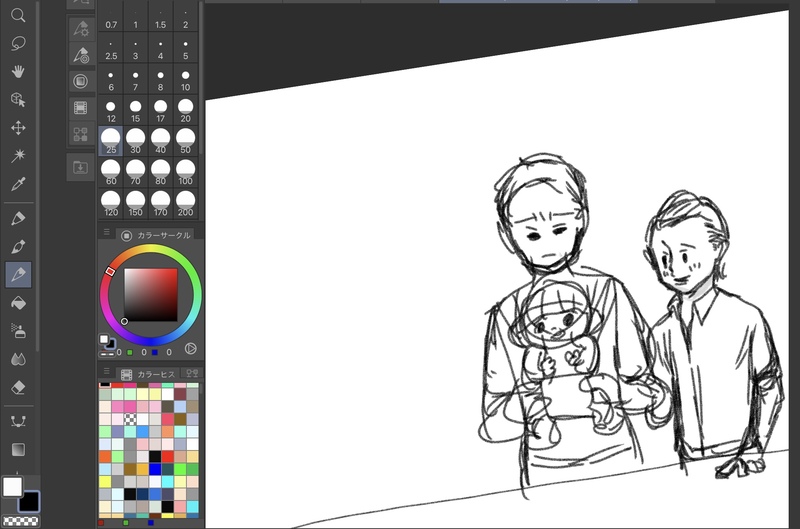800x529 pixels.
Task: Select the Eyedropper tool
Action: pos(18,184)
